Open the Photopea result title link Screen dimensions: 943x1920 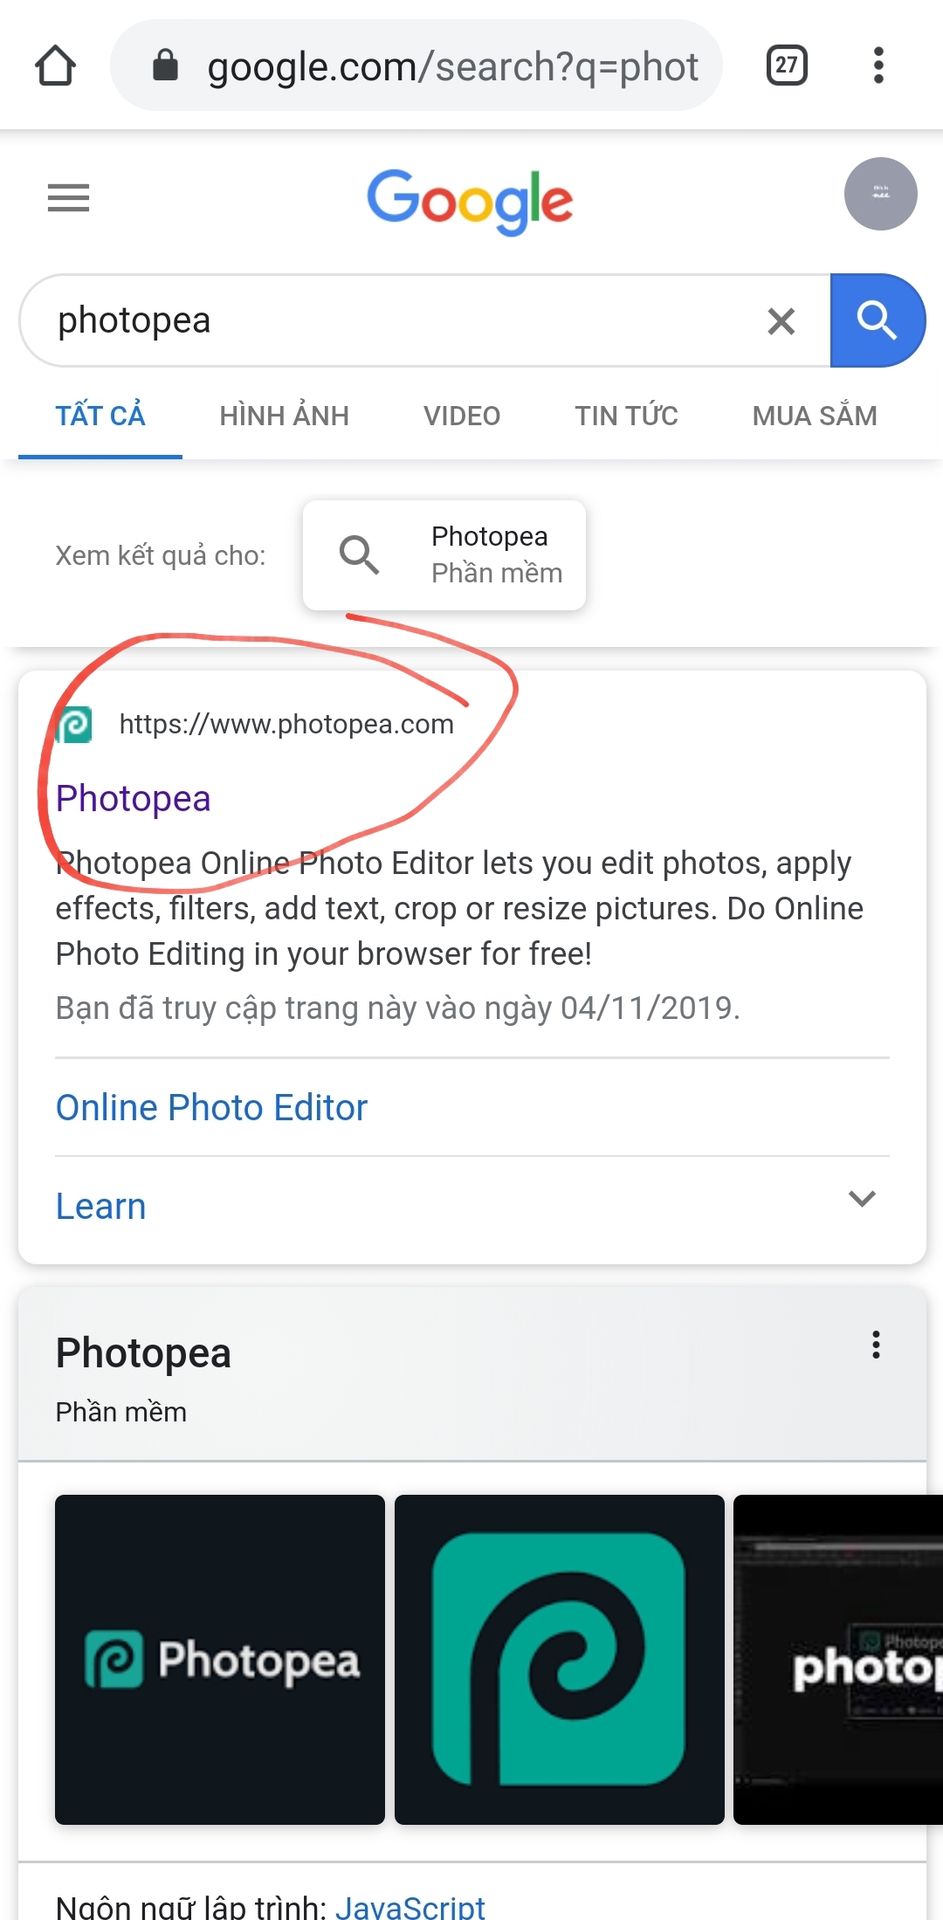[133, 798]
